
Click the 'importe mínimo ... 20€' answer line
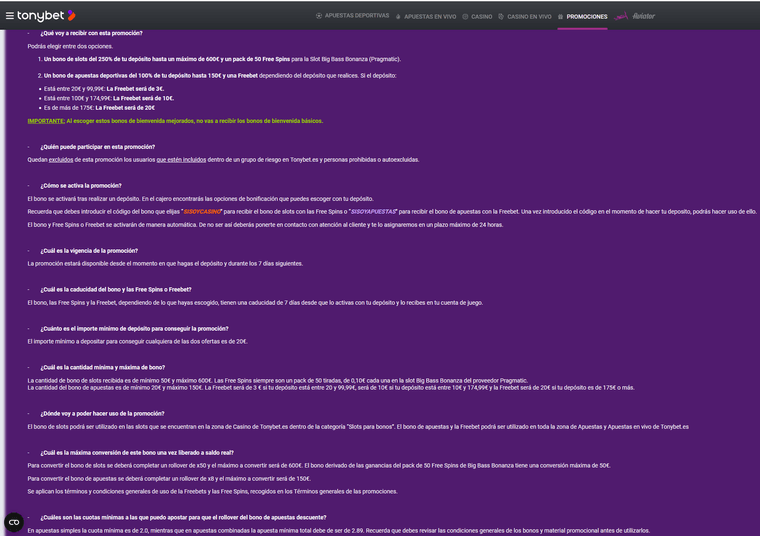coord(137,341)
